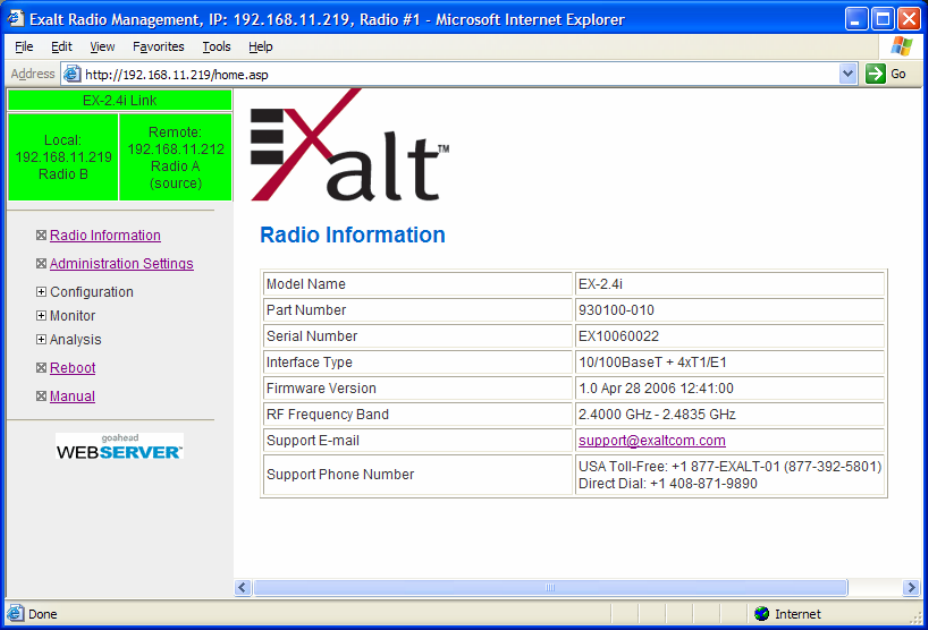The height and width of the screenshot is (630, 928).
Task: Expand the Analysis tree node
Action: click(x=41, y=339)
